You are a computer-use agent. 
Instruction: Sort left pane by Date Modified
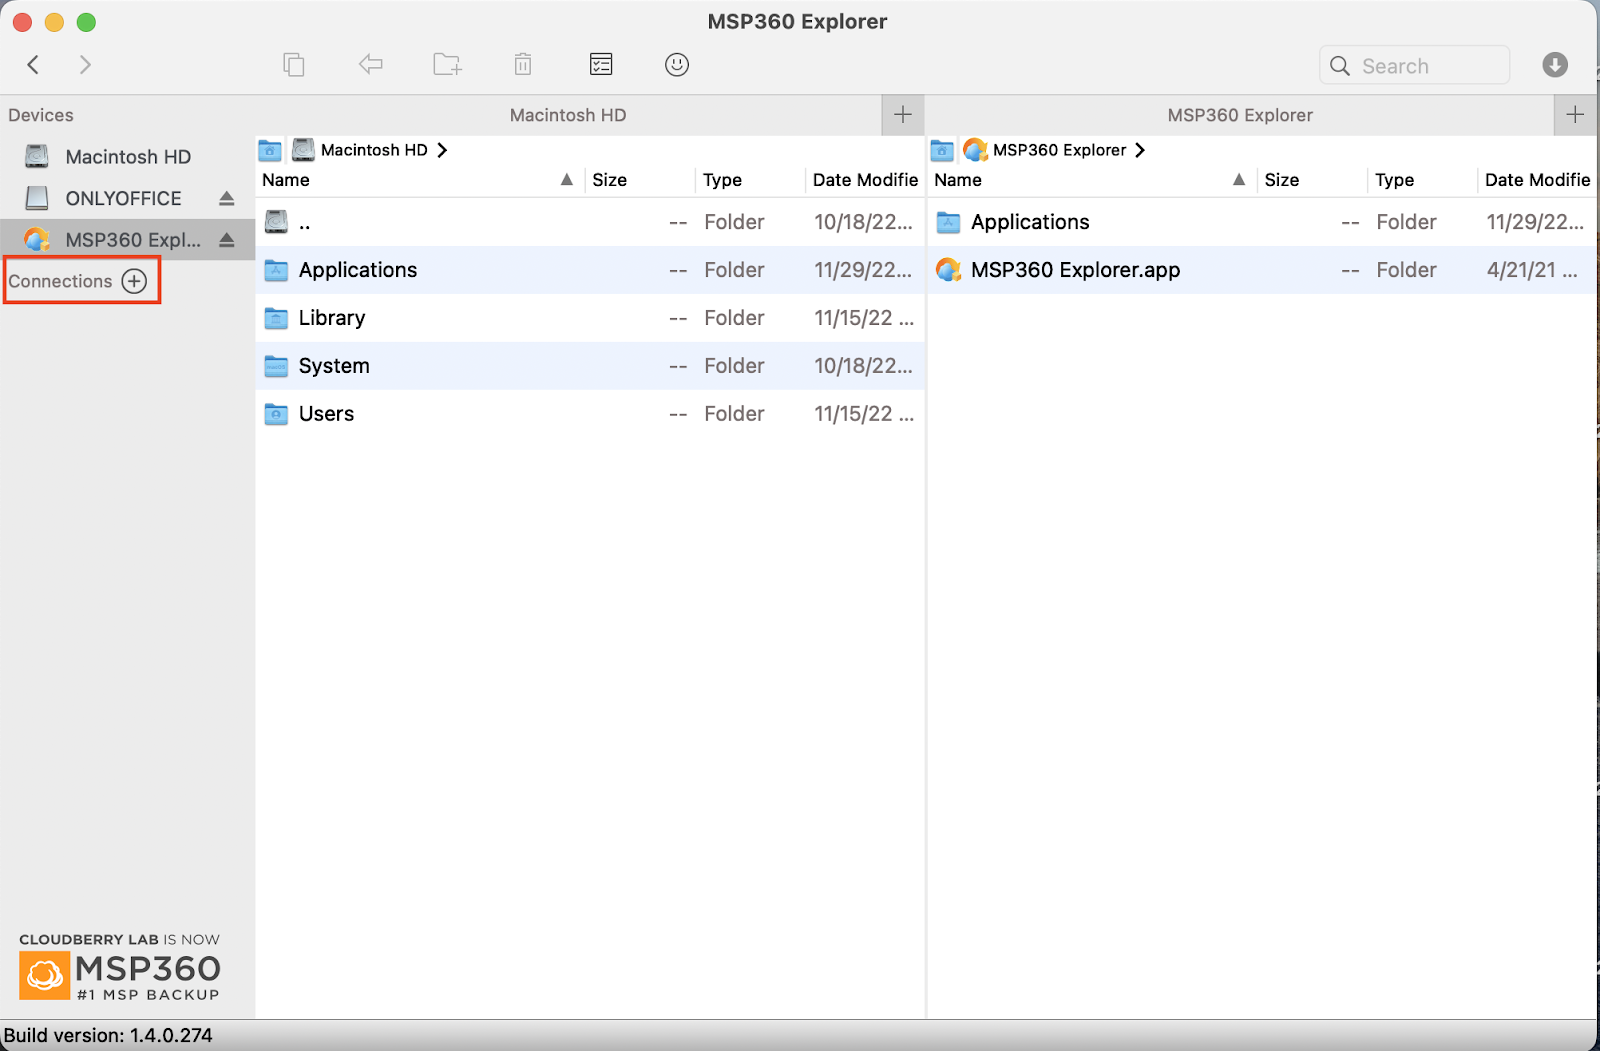(865, 180)
